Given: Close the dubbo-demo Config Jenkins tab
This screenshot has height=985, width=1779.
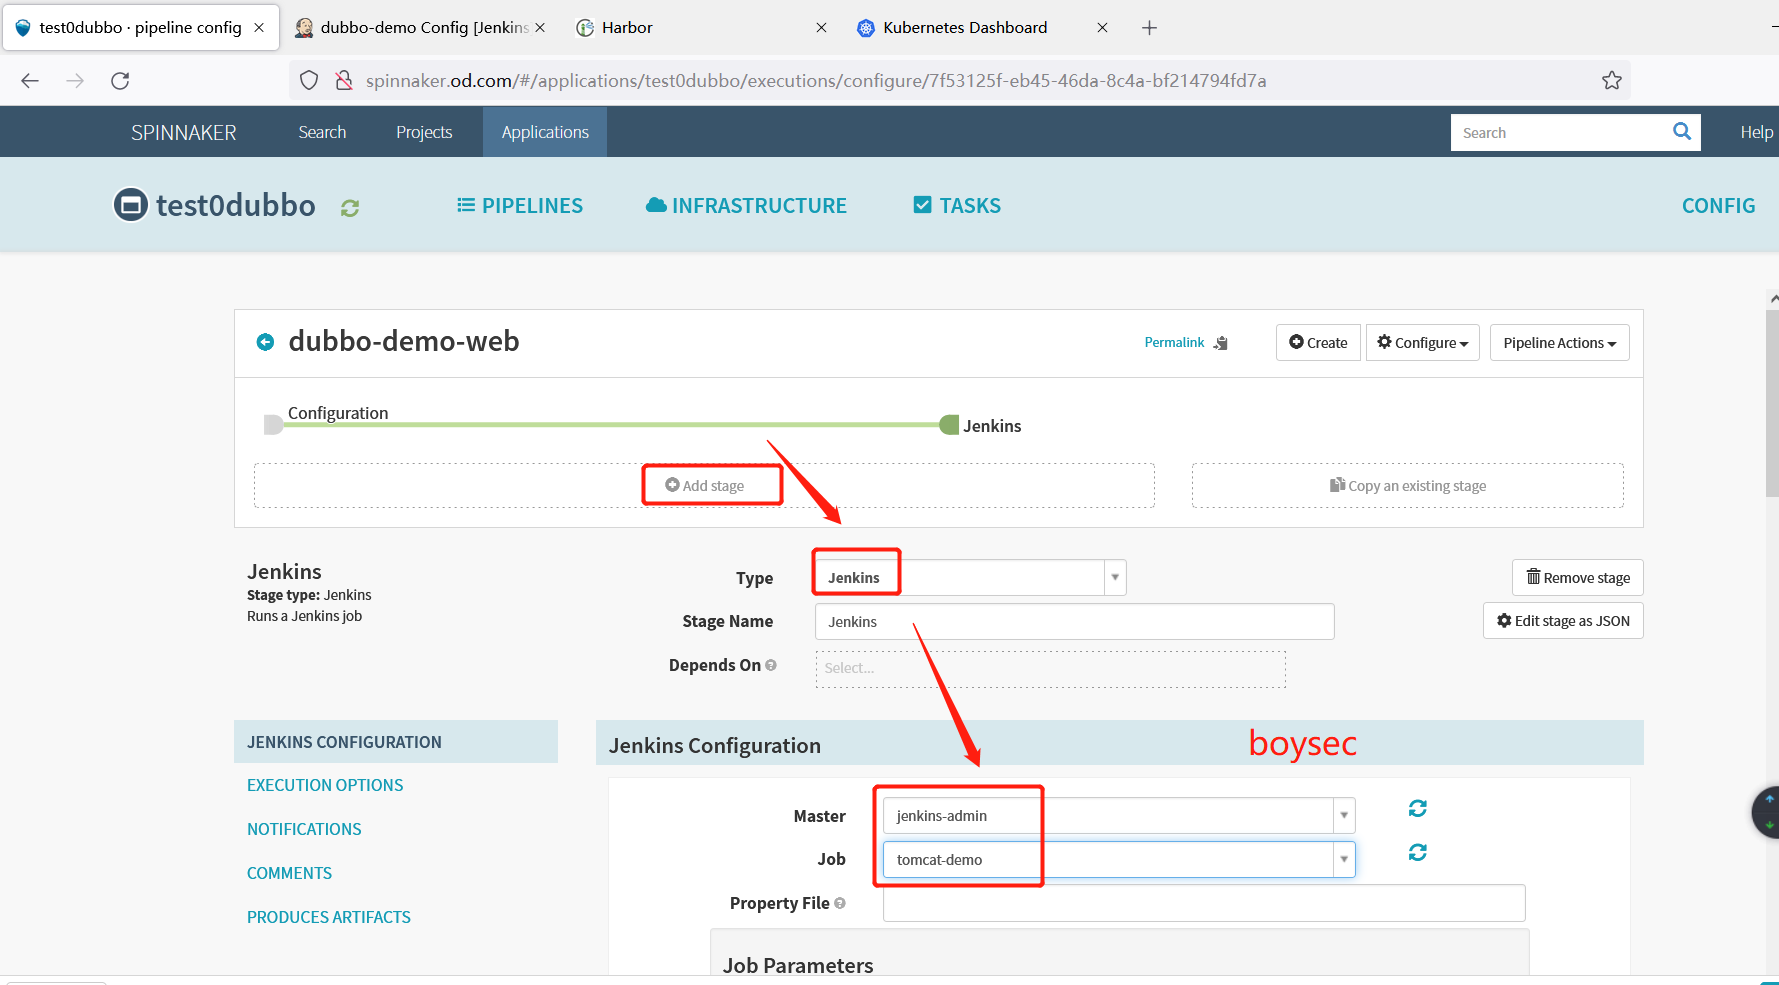Looking at the screenshot, I should click(x=540, y=28).
